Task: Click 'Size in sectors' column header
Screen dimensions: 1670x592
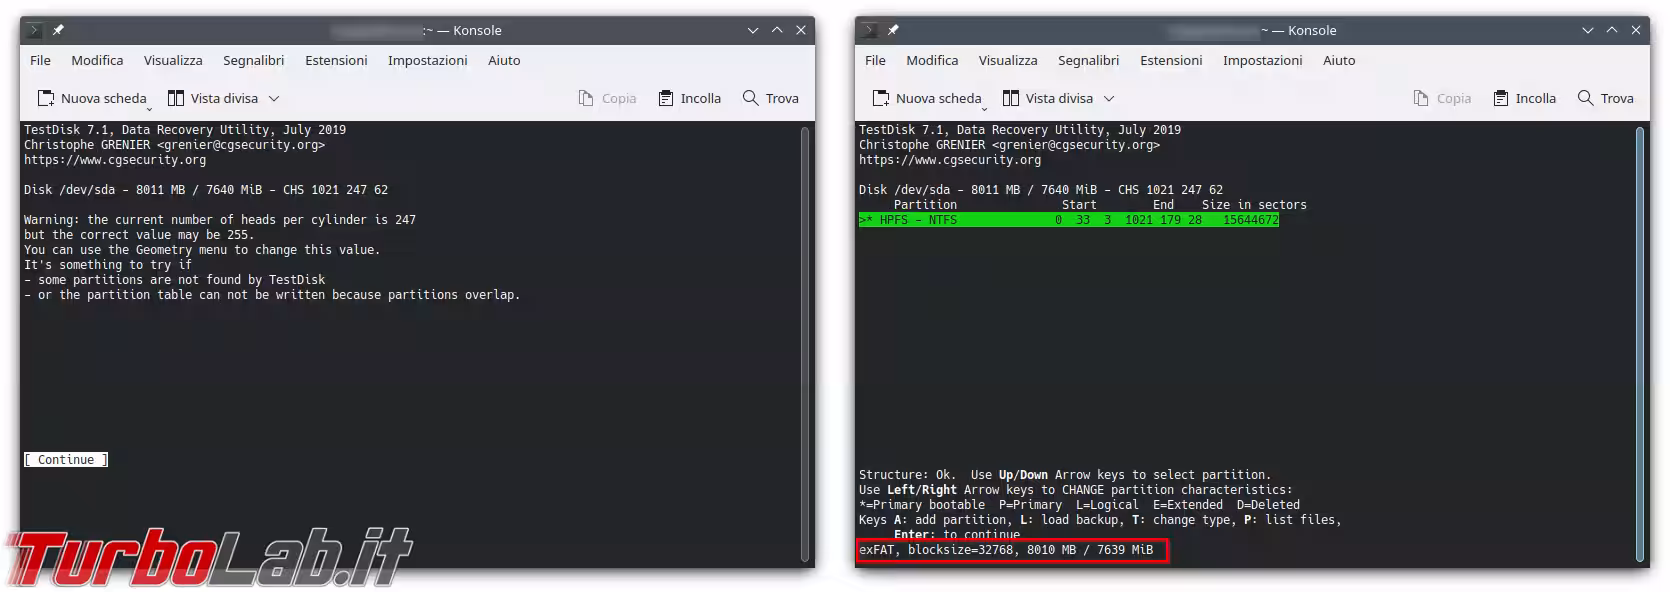Action: (1254, 205)
